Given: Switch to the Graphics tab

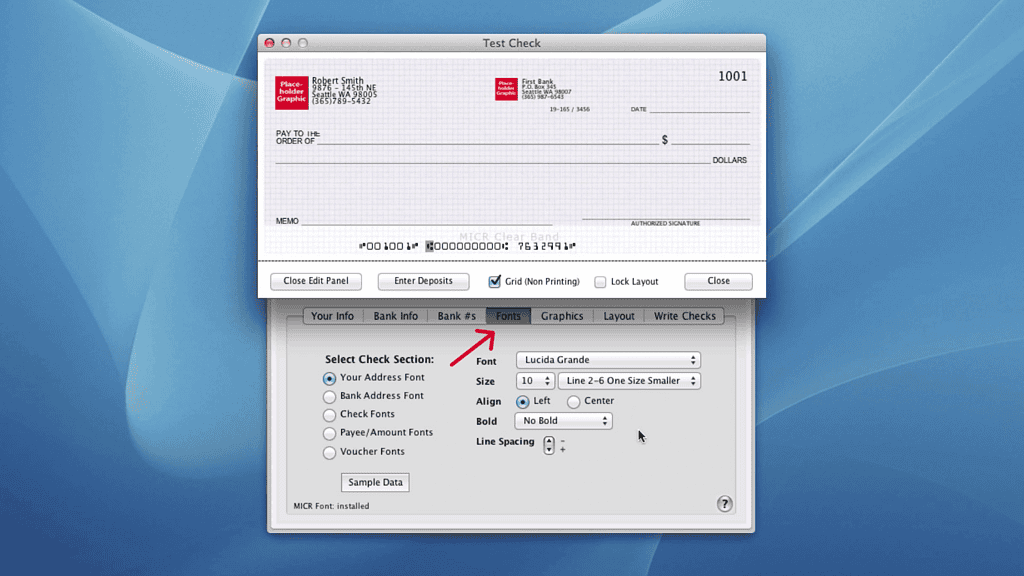Looking at the screenshot, I should (x=562, y=316).
